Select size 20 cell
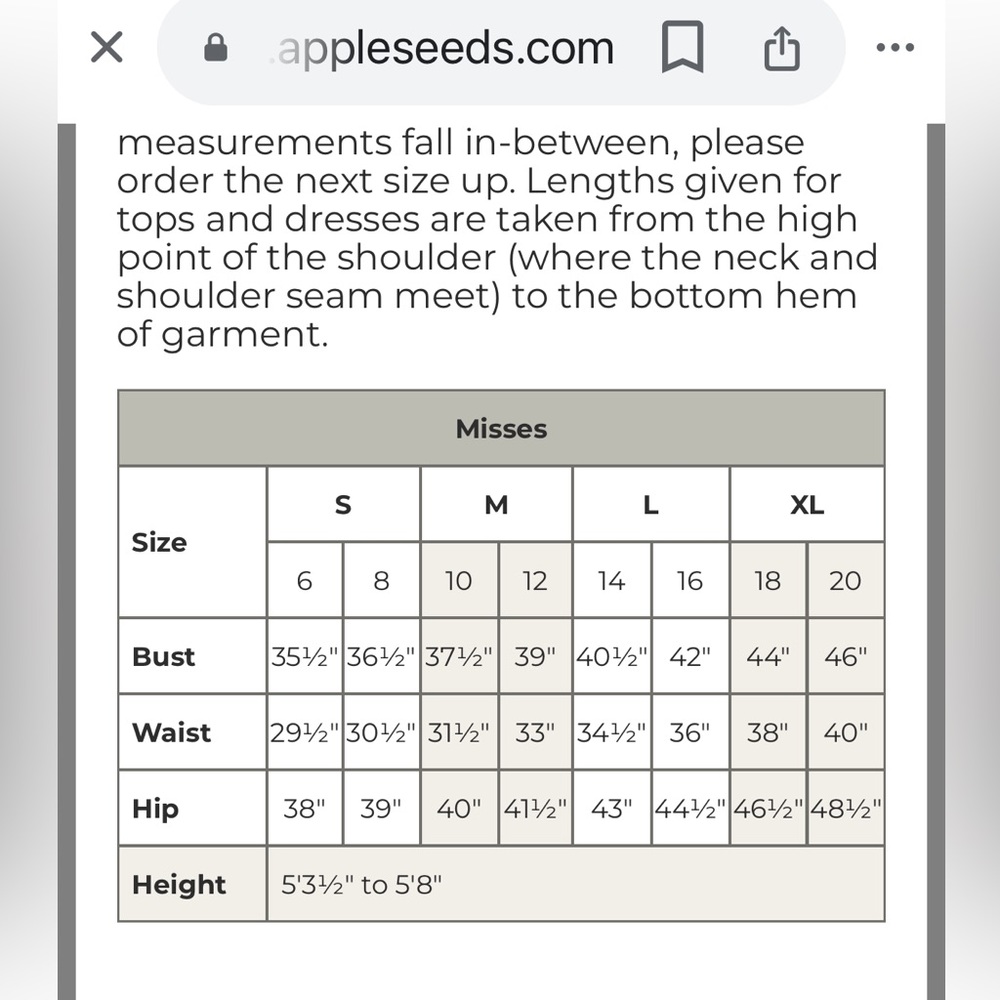The width and height of the screenshot is (1000, 1000). point(845,581)
